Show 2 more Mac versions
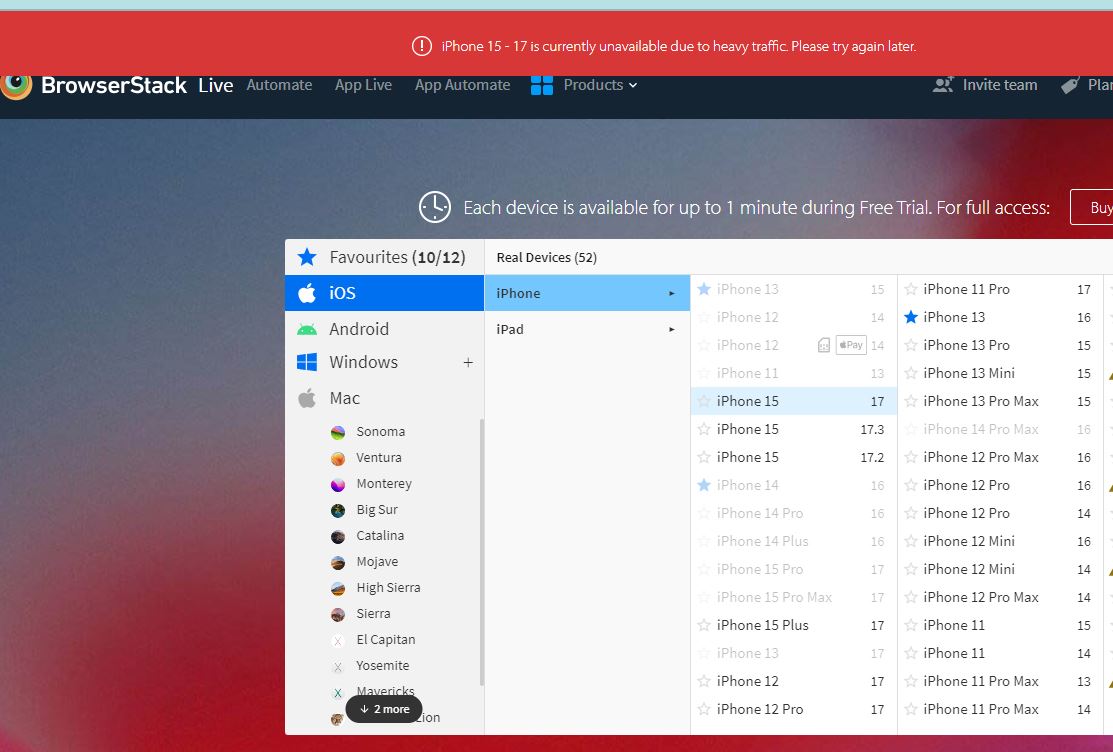This screenshot has width=1113, height=752. click(x=384, y=709)
